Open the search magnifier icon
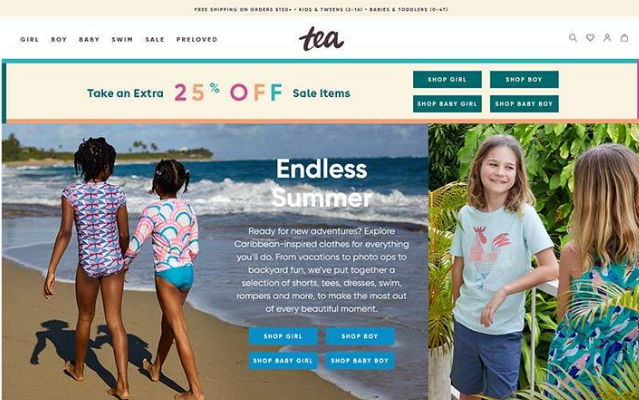 click(573, 38)
